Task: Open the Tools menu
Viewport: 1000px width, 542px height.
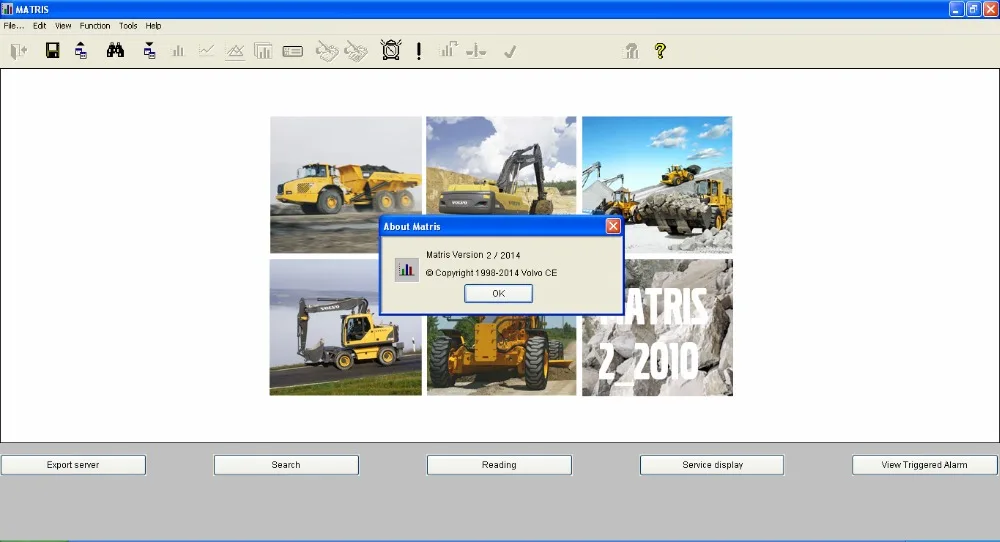Action: (128, 26)
